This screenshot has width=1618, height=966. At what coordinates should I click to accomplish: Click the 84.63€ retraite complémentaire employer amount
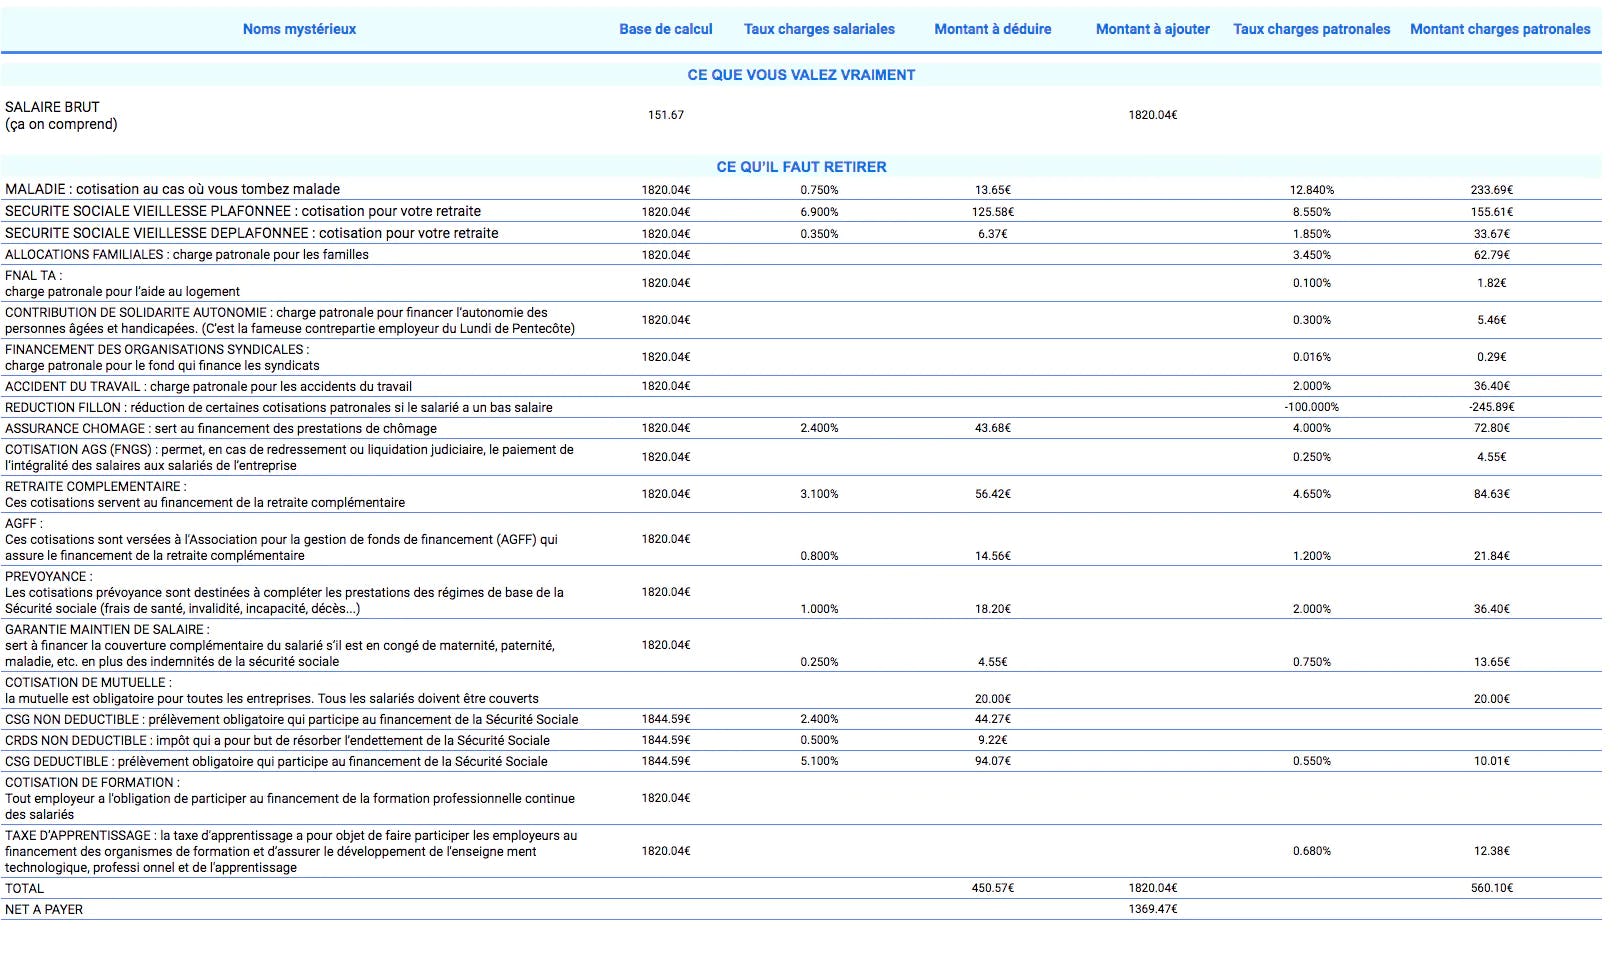1492,494
